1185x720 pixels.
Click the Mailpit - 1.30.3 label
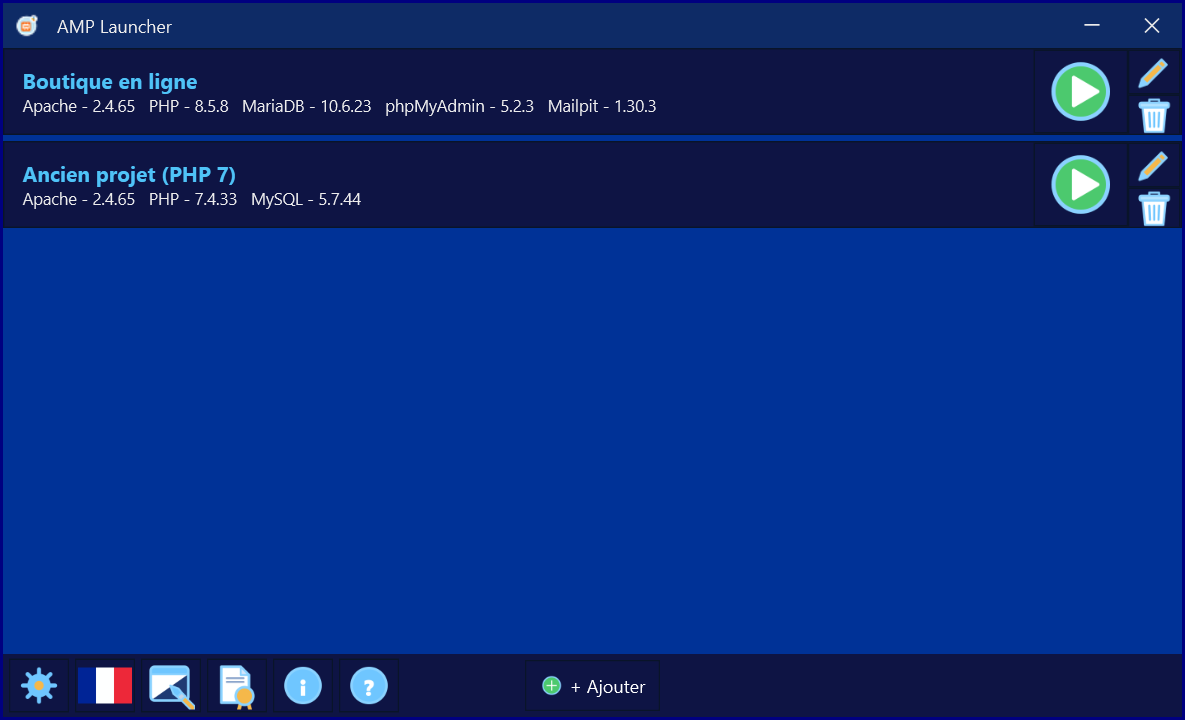(602, 107)
